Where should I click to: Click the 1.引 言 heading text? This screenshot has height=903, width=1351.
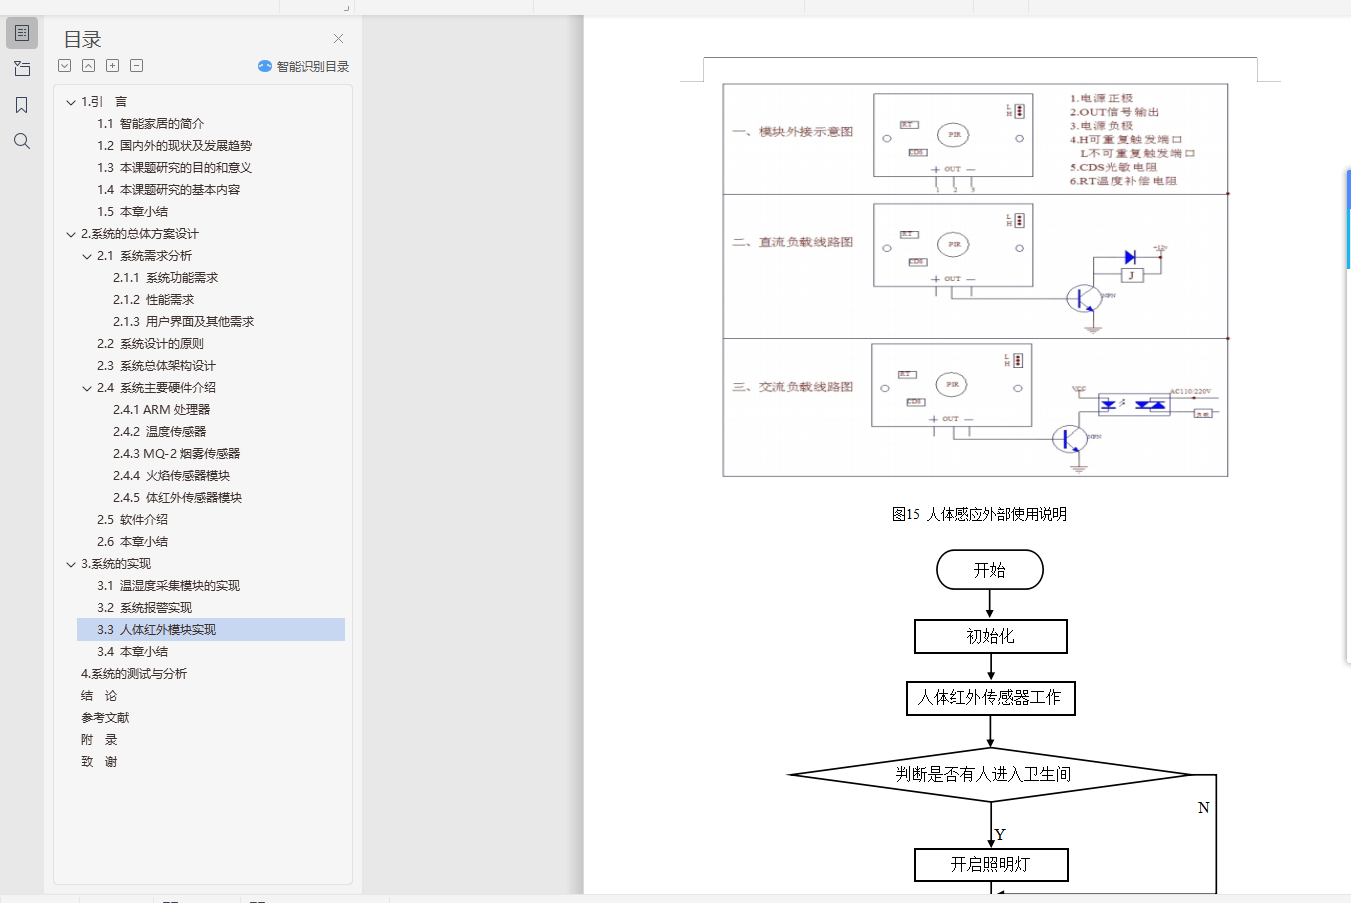point(104,102)
